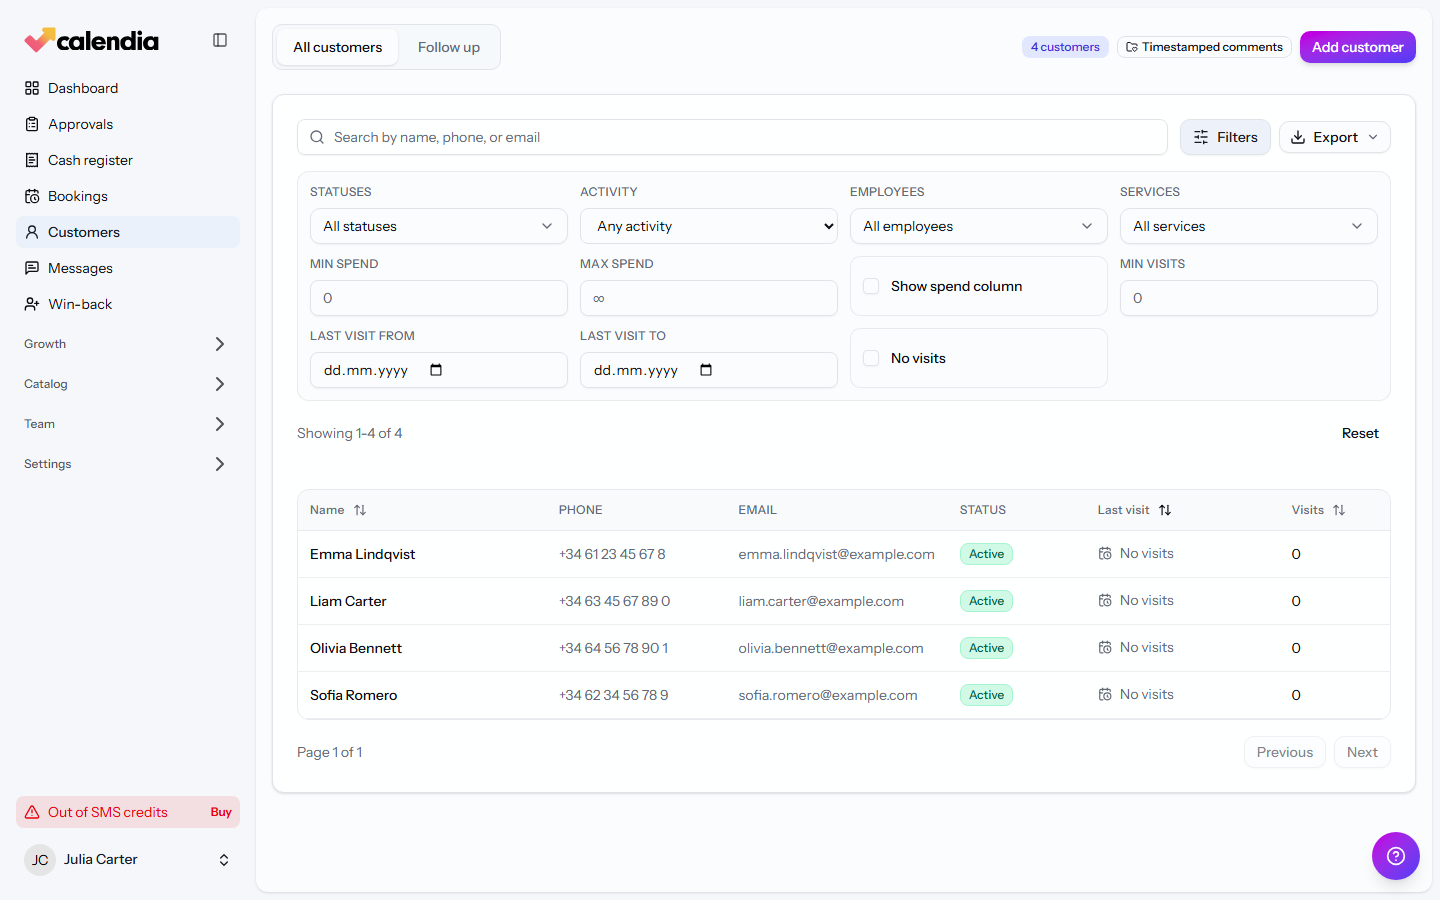Image resolution: width=1440 pixels, height=900 pixels.
Task: Sort by Visits arrows icon
Action: click(1339, 510)
